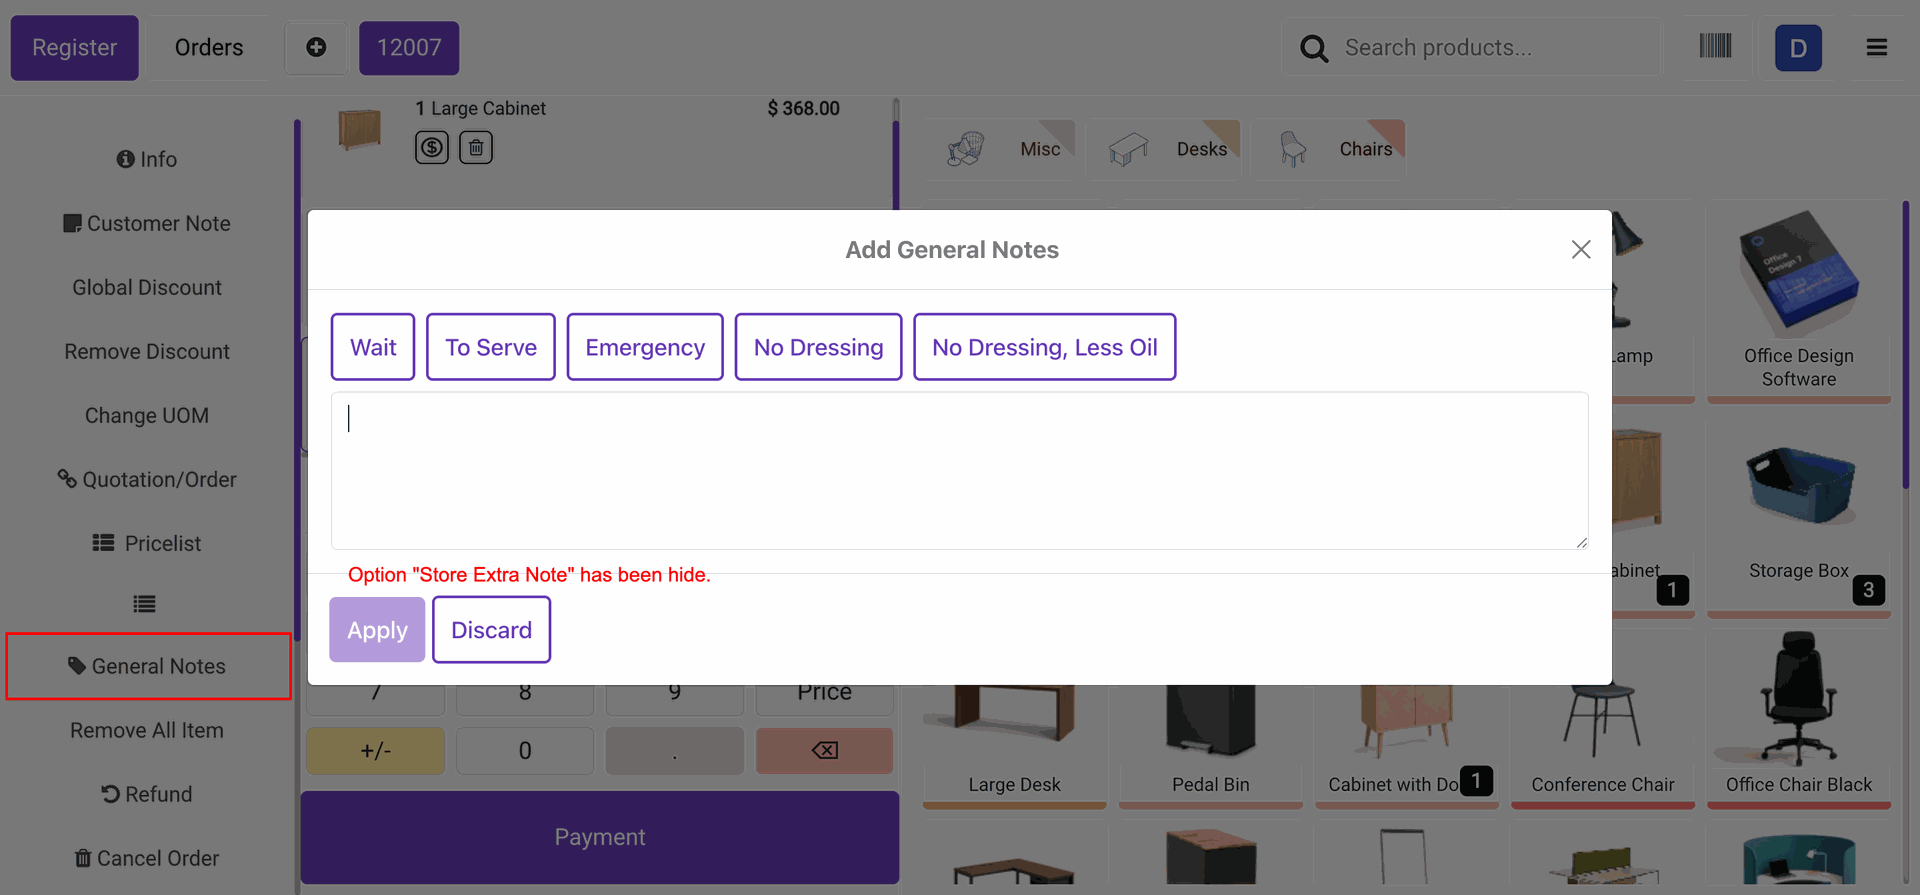Click the backspace key on numpad
Screen dimensions: 1920x895
click(x=824, y=751)
